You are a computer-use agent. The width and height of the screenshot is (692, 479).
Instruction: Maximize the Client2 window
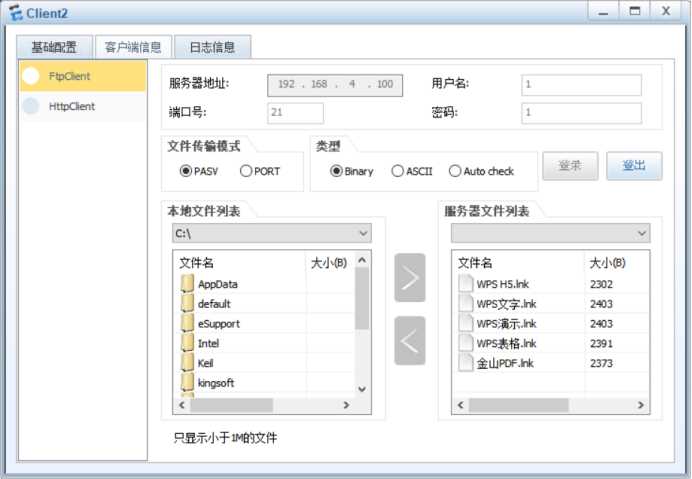pos(635,11)
